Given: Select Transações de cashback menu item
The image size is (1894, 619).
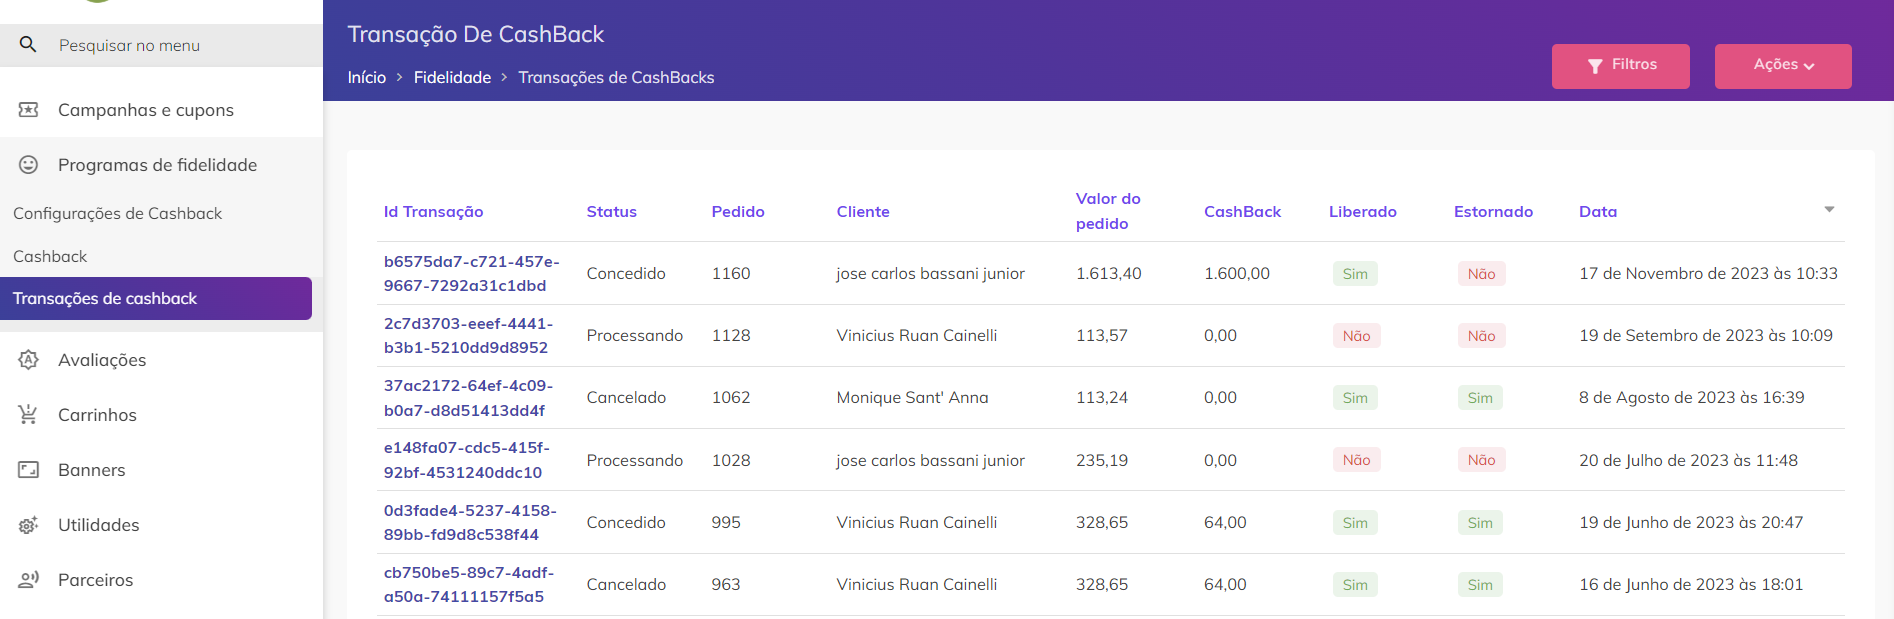Looking at the screenshot, I should [x=156, y=298].
